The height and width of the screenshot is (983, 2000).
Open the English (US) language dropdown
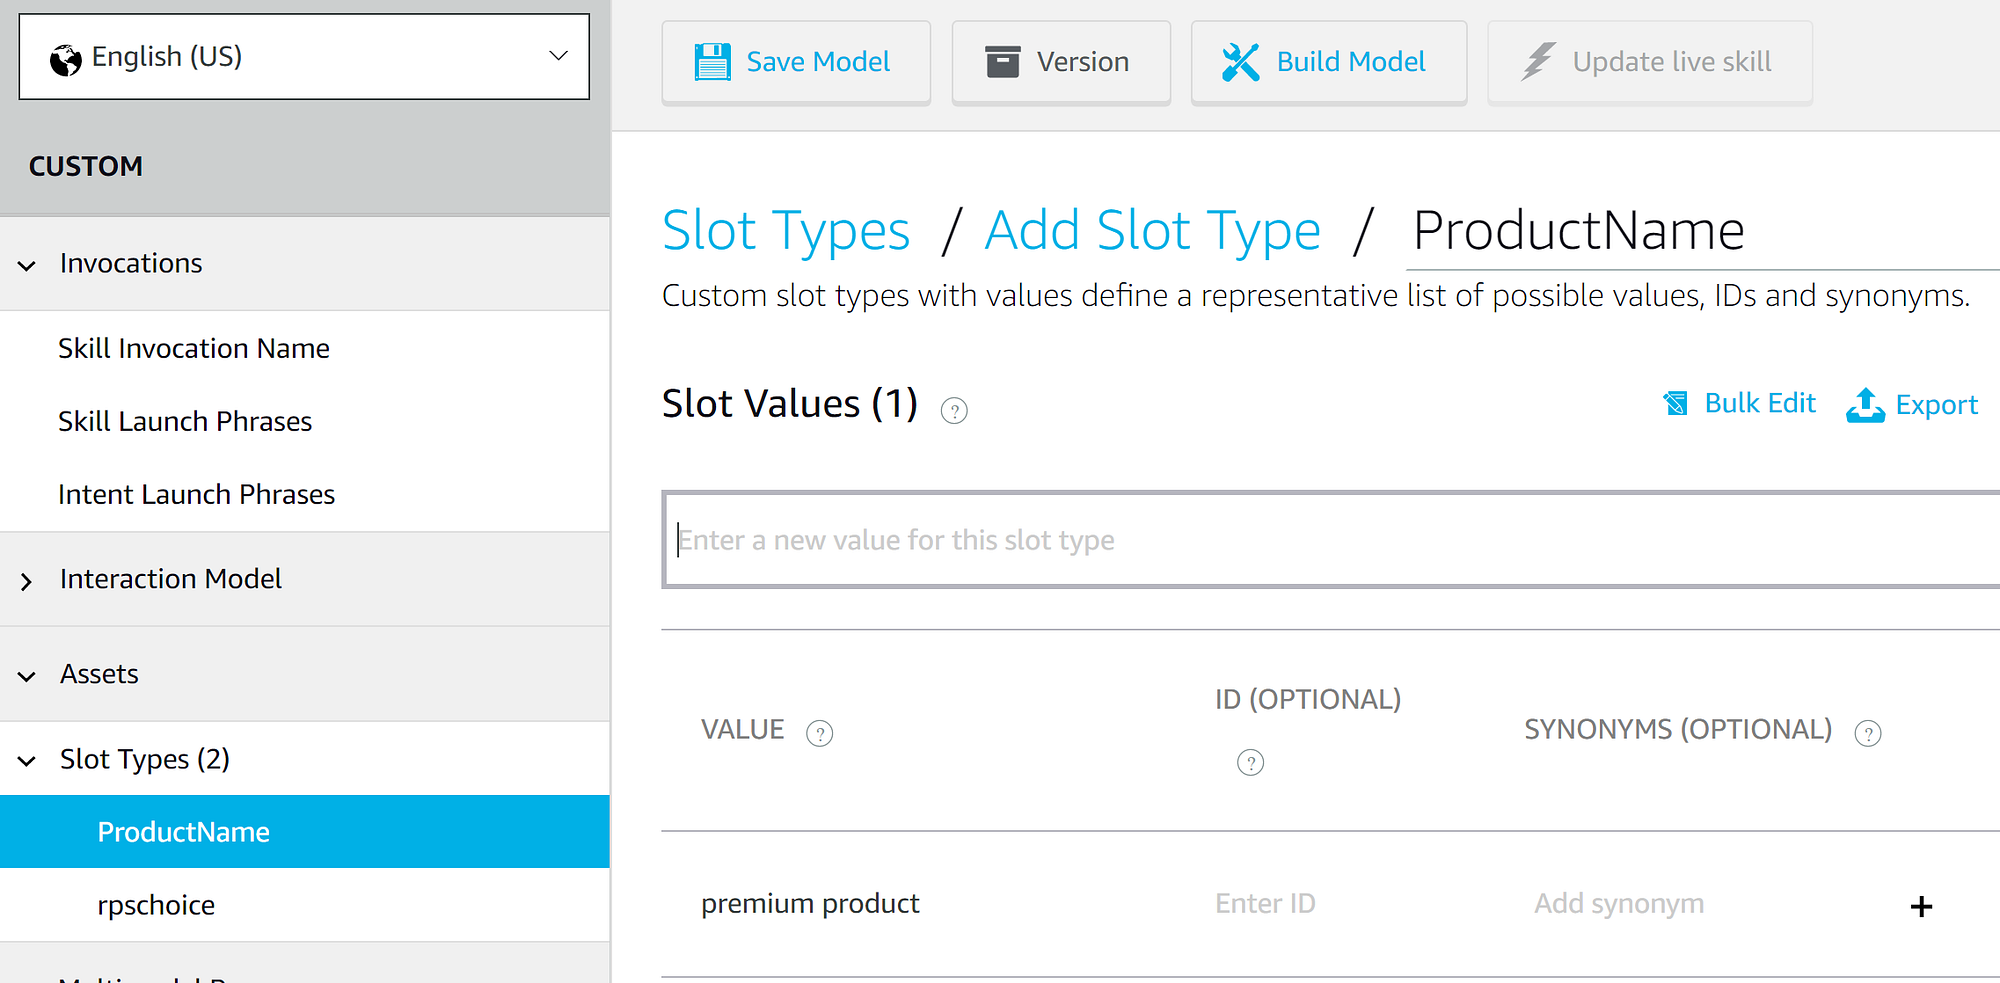[x=304, y=57]
